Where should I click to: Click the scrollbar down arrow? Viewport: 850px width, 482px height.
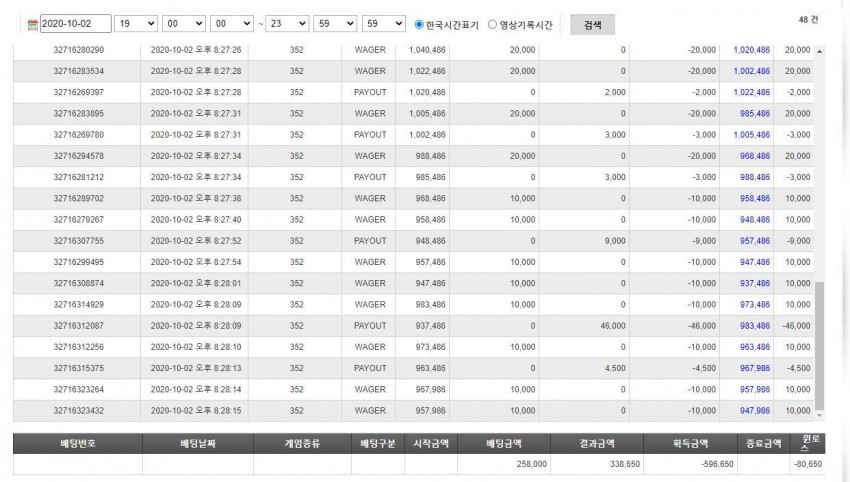(x=820, y=416)
